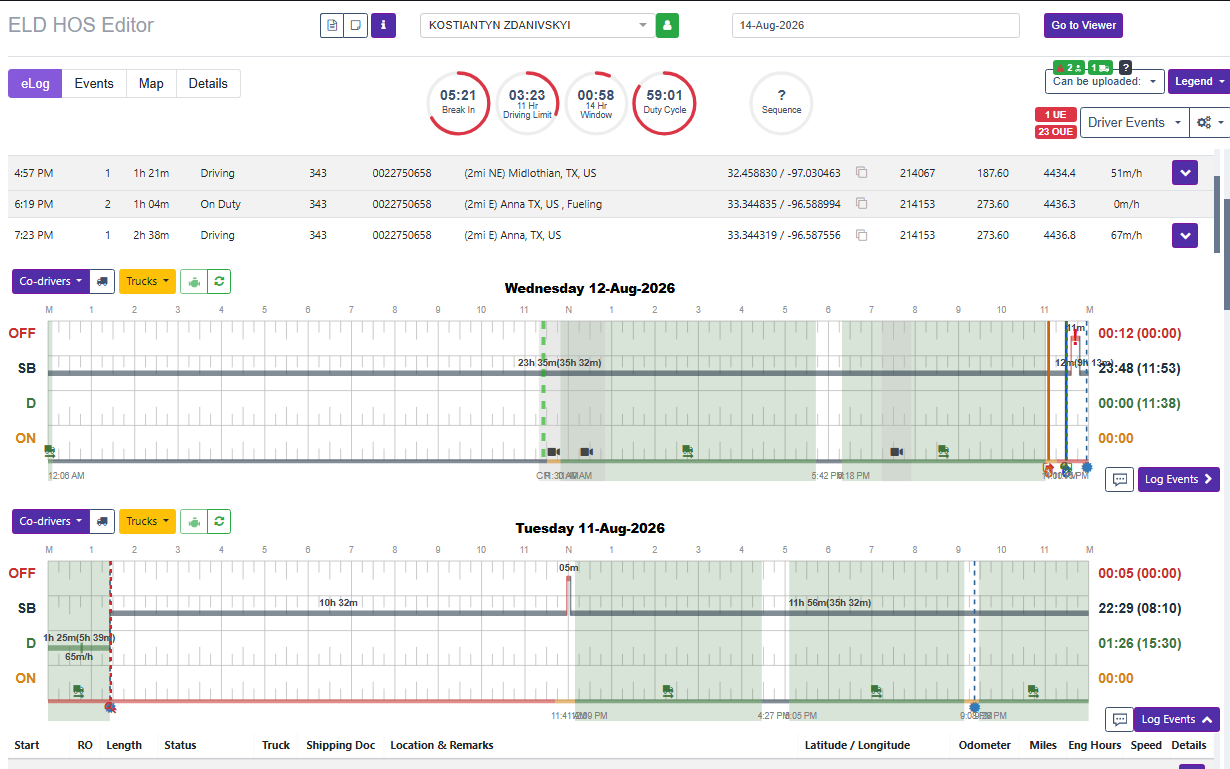The image size is (1230, 769).
Task: Expand the 4:57 PM Driving row details
Action: (1184, 173)
